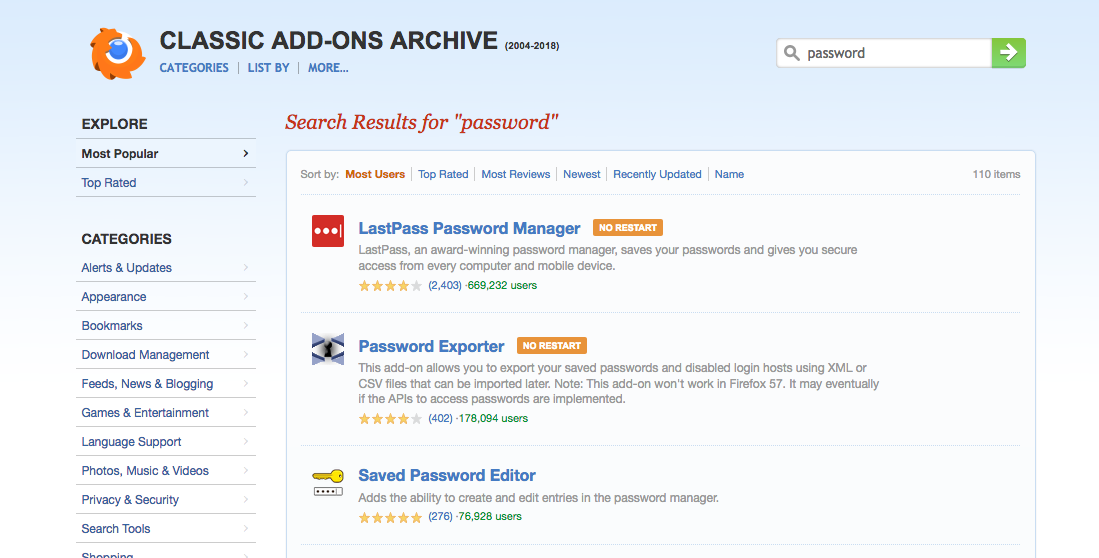
Task: Click the chevron beside Alerts & Updates
Action: (246, 267)
